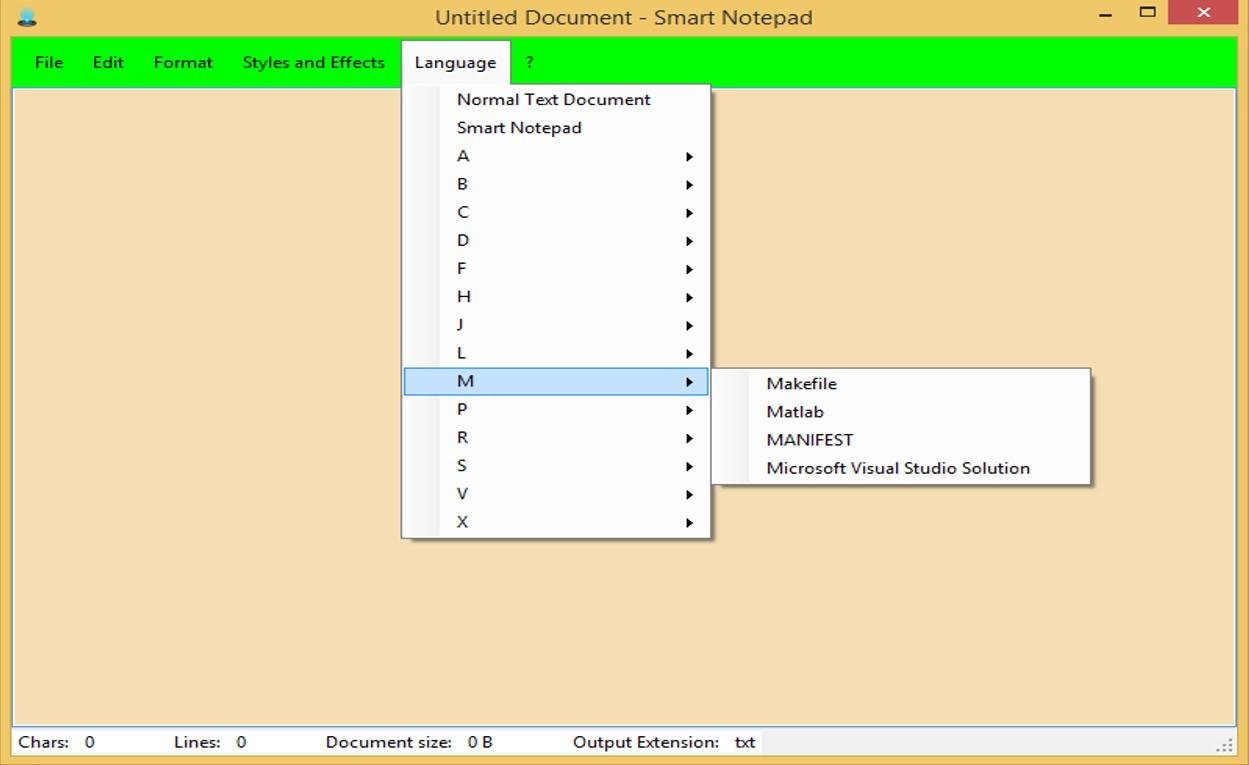Open the File menu
Screen dimensions: 1249x765
[47, 62]
